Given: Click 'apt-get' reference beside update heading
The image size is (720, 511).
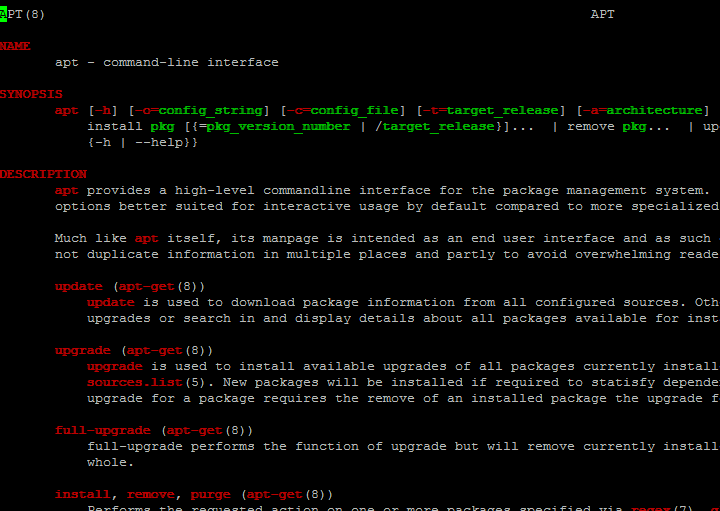Looking at the screenshot, I should pyautogui.click(x=146, y=286).
